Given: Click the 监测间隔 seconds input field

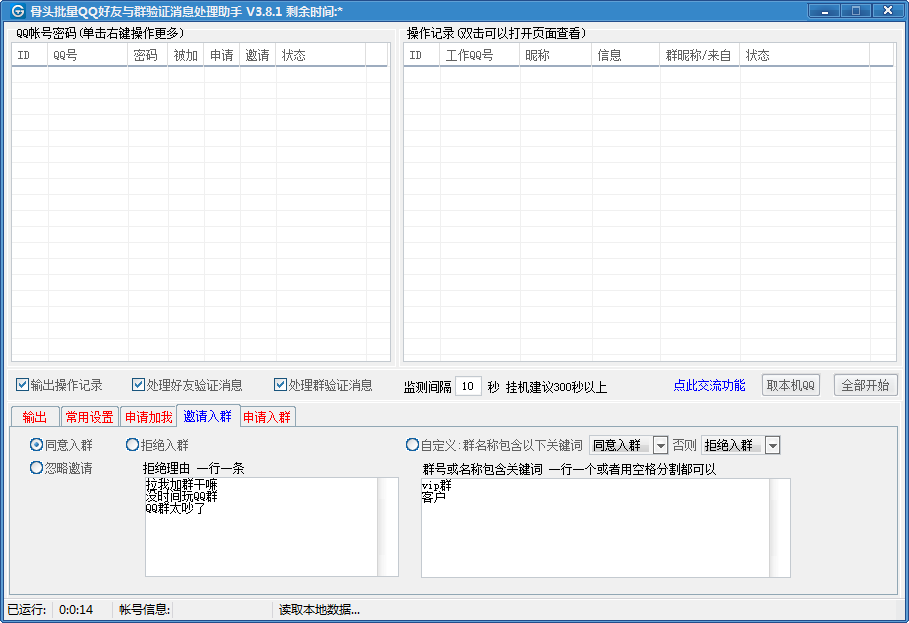Looking at the screenshot, I should pyautogui.click(x=469, y=386).
